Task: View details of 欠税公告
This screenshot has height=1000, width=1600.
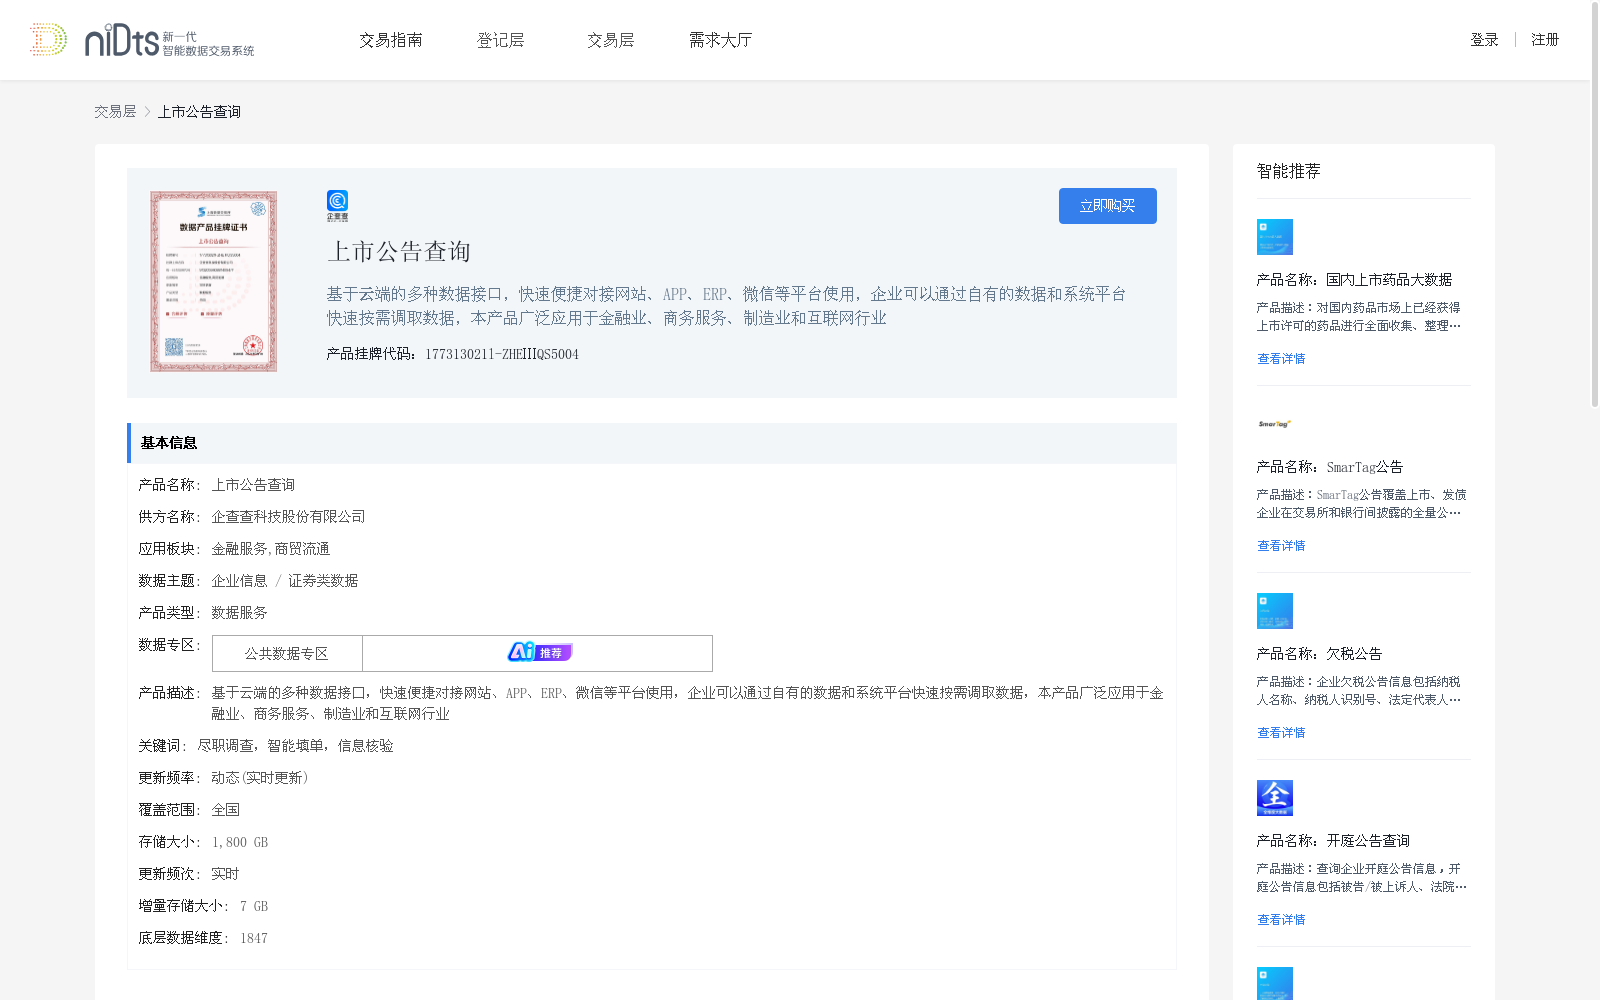Action: 1281,733
